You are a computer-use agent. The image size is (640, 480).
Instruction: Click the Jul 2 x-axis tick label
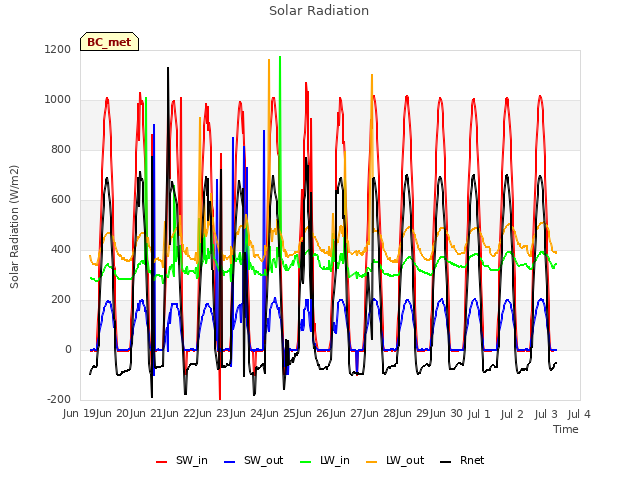[x=512, y=414]
